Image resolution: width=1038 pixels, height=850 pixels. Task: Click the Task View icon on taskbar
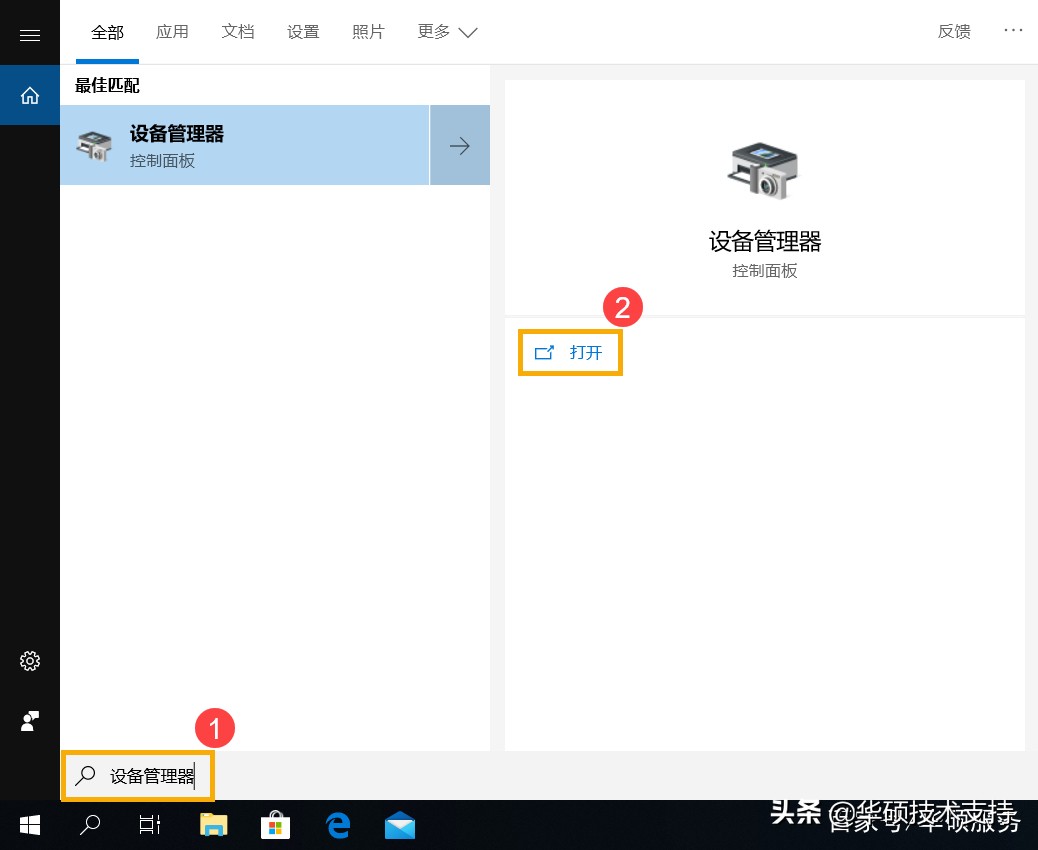(x=148, y=825)
